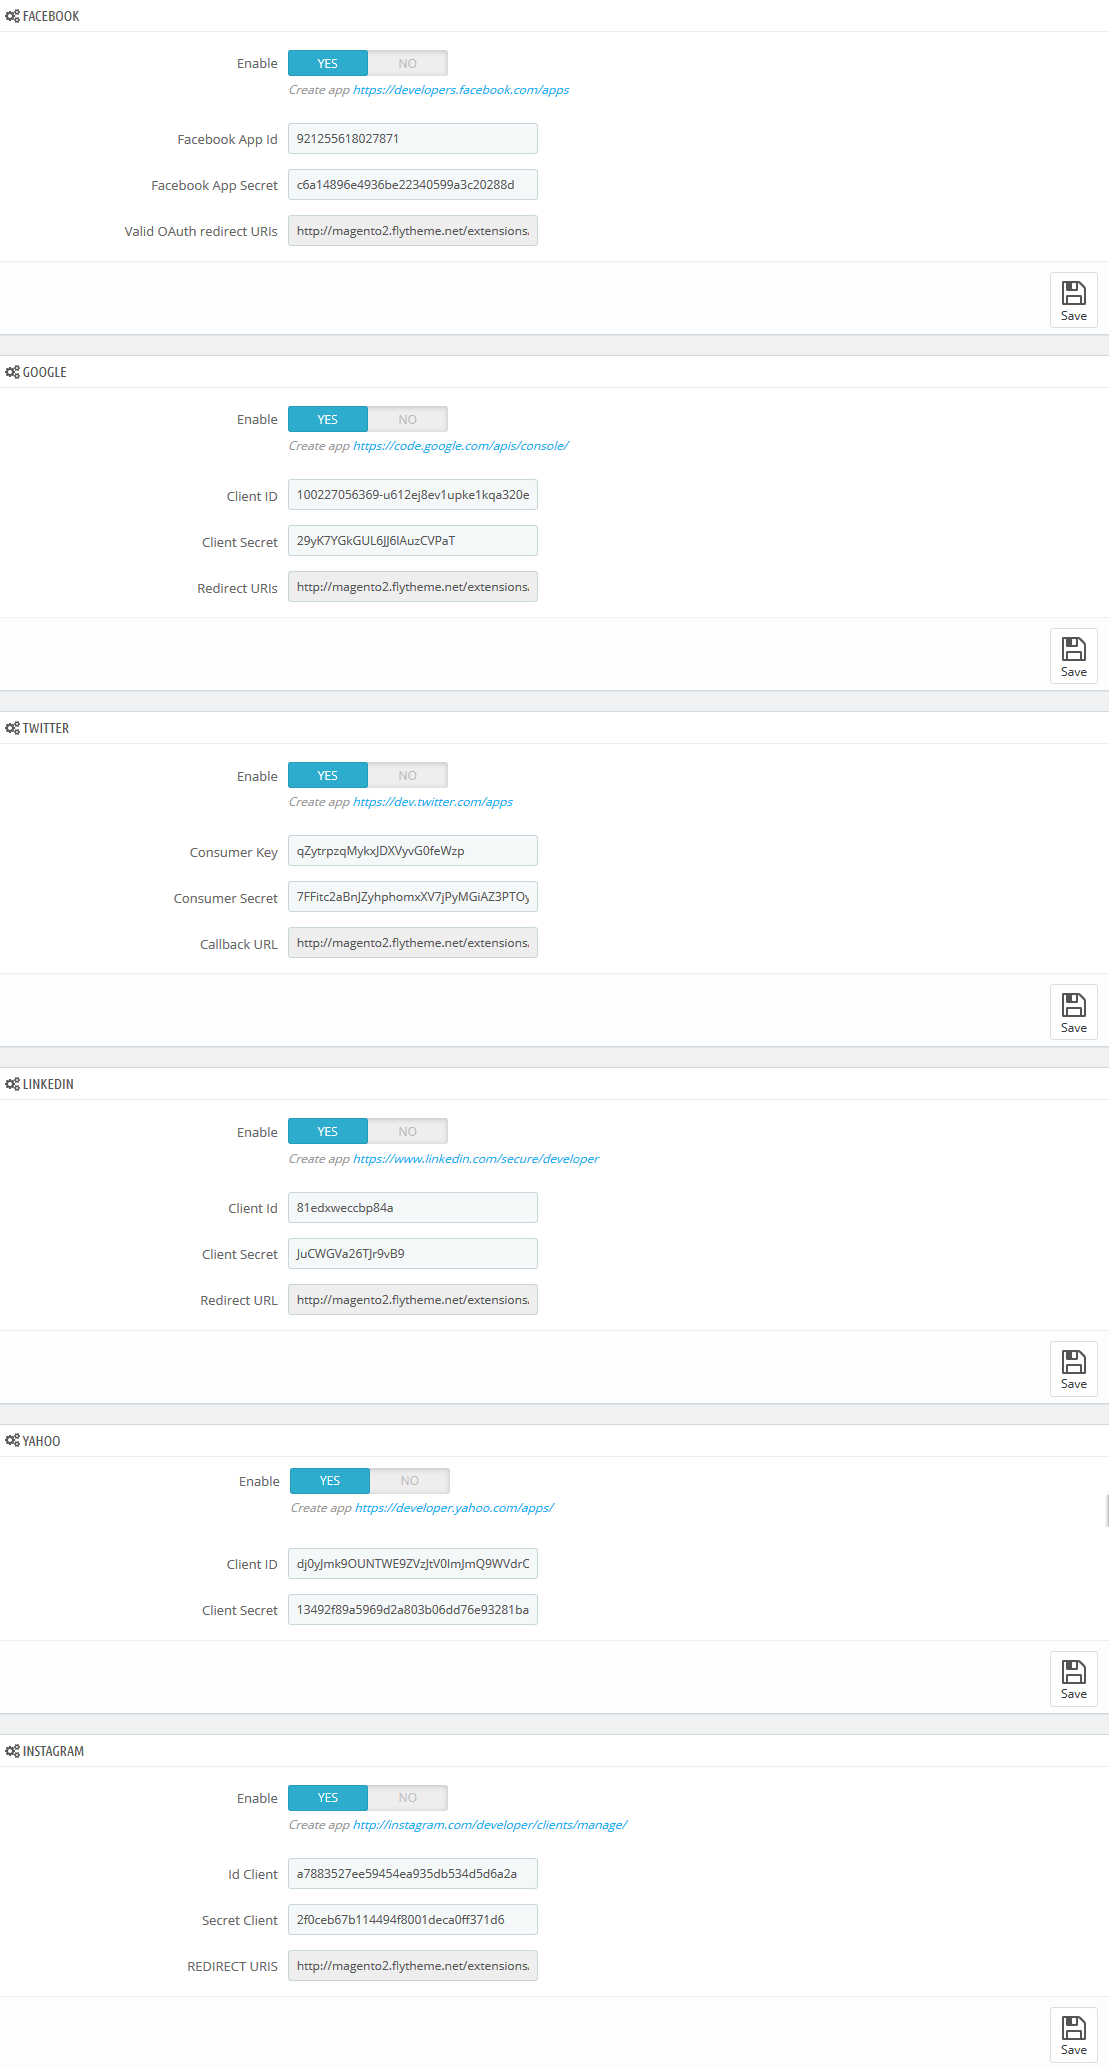Save the Yahoo settings
1109x2067 pixels.
1074,1678
